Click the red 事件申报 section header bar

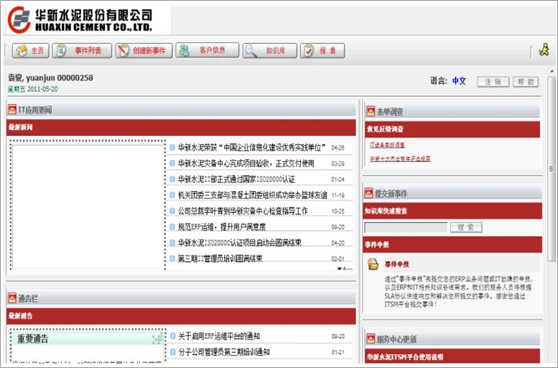(x=452, y=245)
